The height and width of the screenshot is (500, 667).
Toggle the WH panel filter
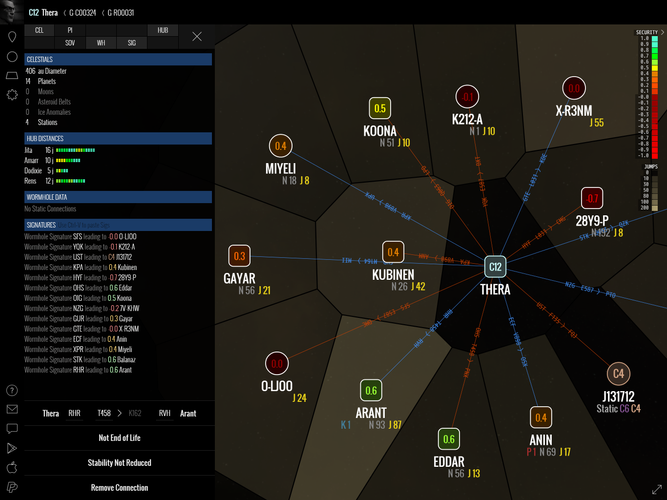coord(101,43)
